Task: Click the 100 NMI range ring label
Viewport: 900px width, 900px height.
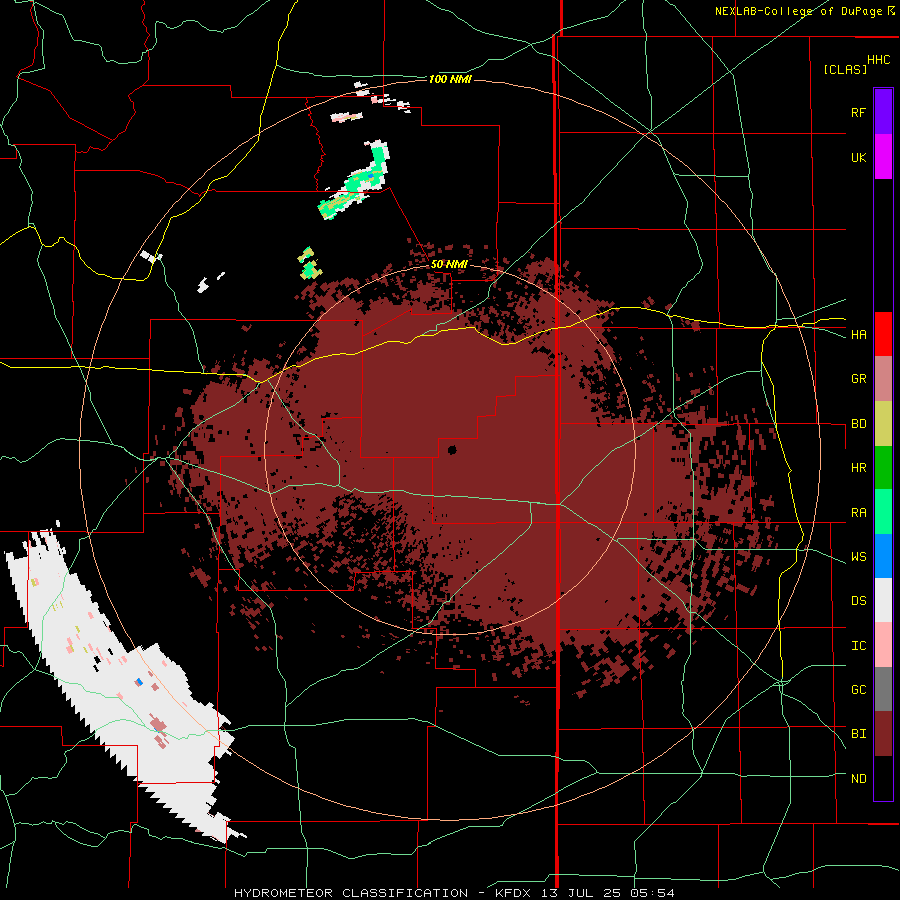Action: pos(450,79)
